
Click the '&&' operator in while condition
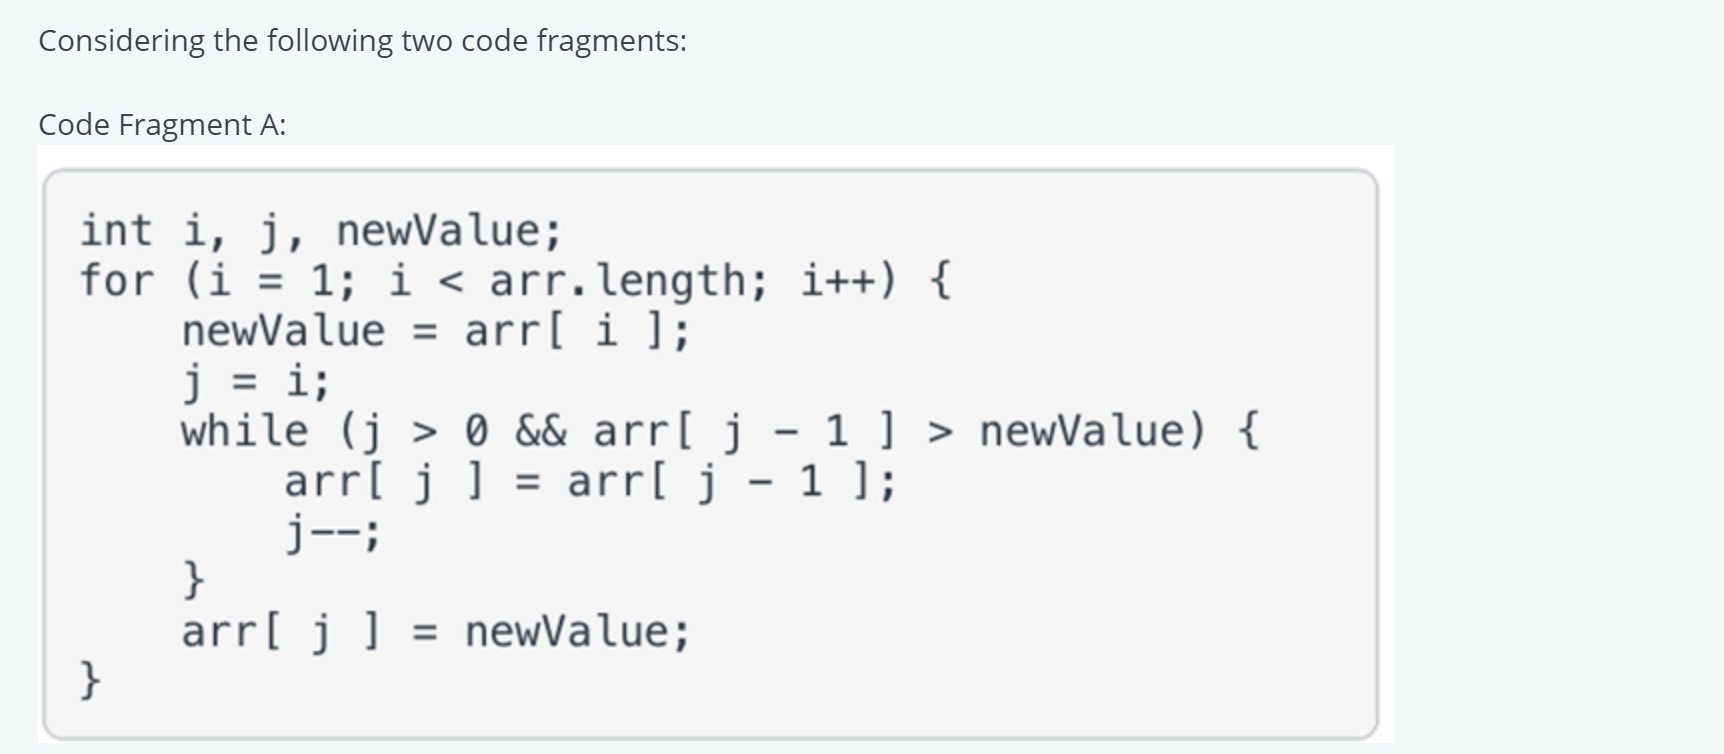(x=540, y=431)
